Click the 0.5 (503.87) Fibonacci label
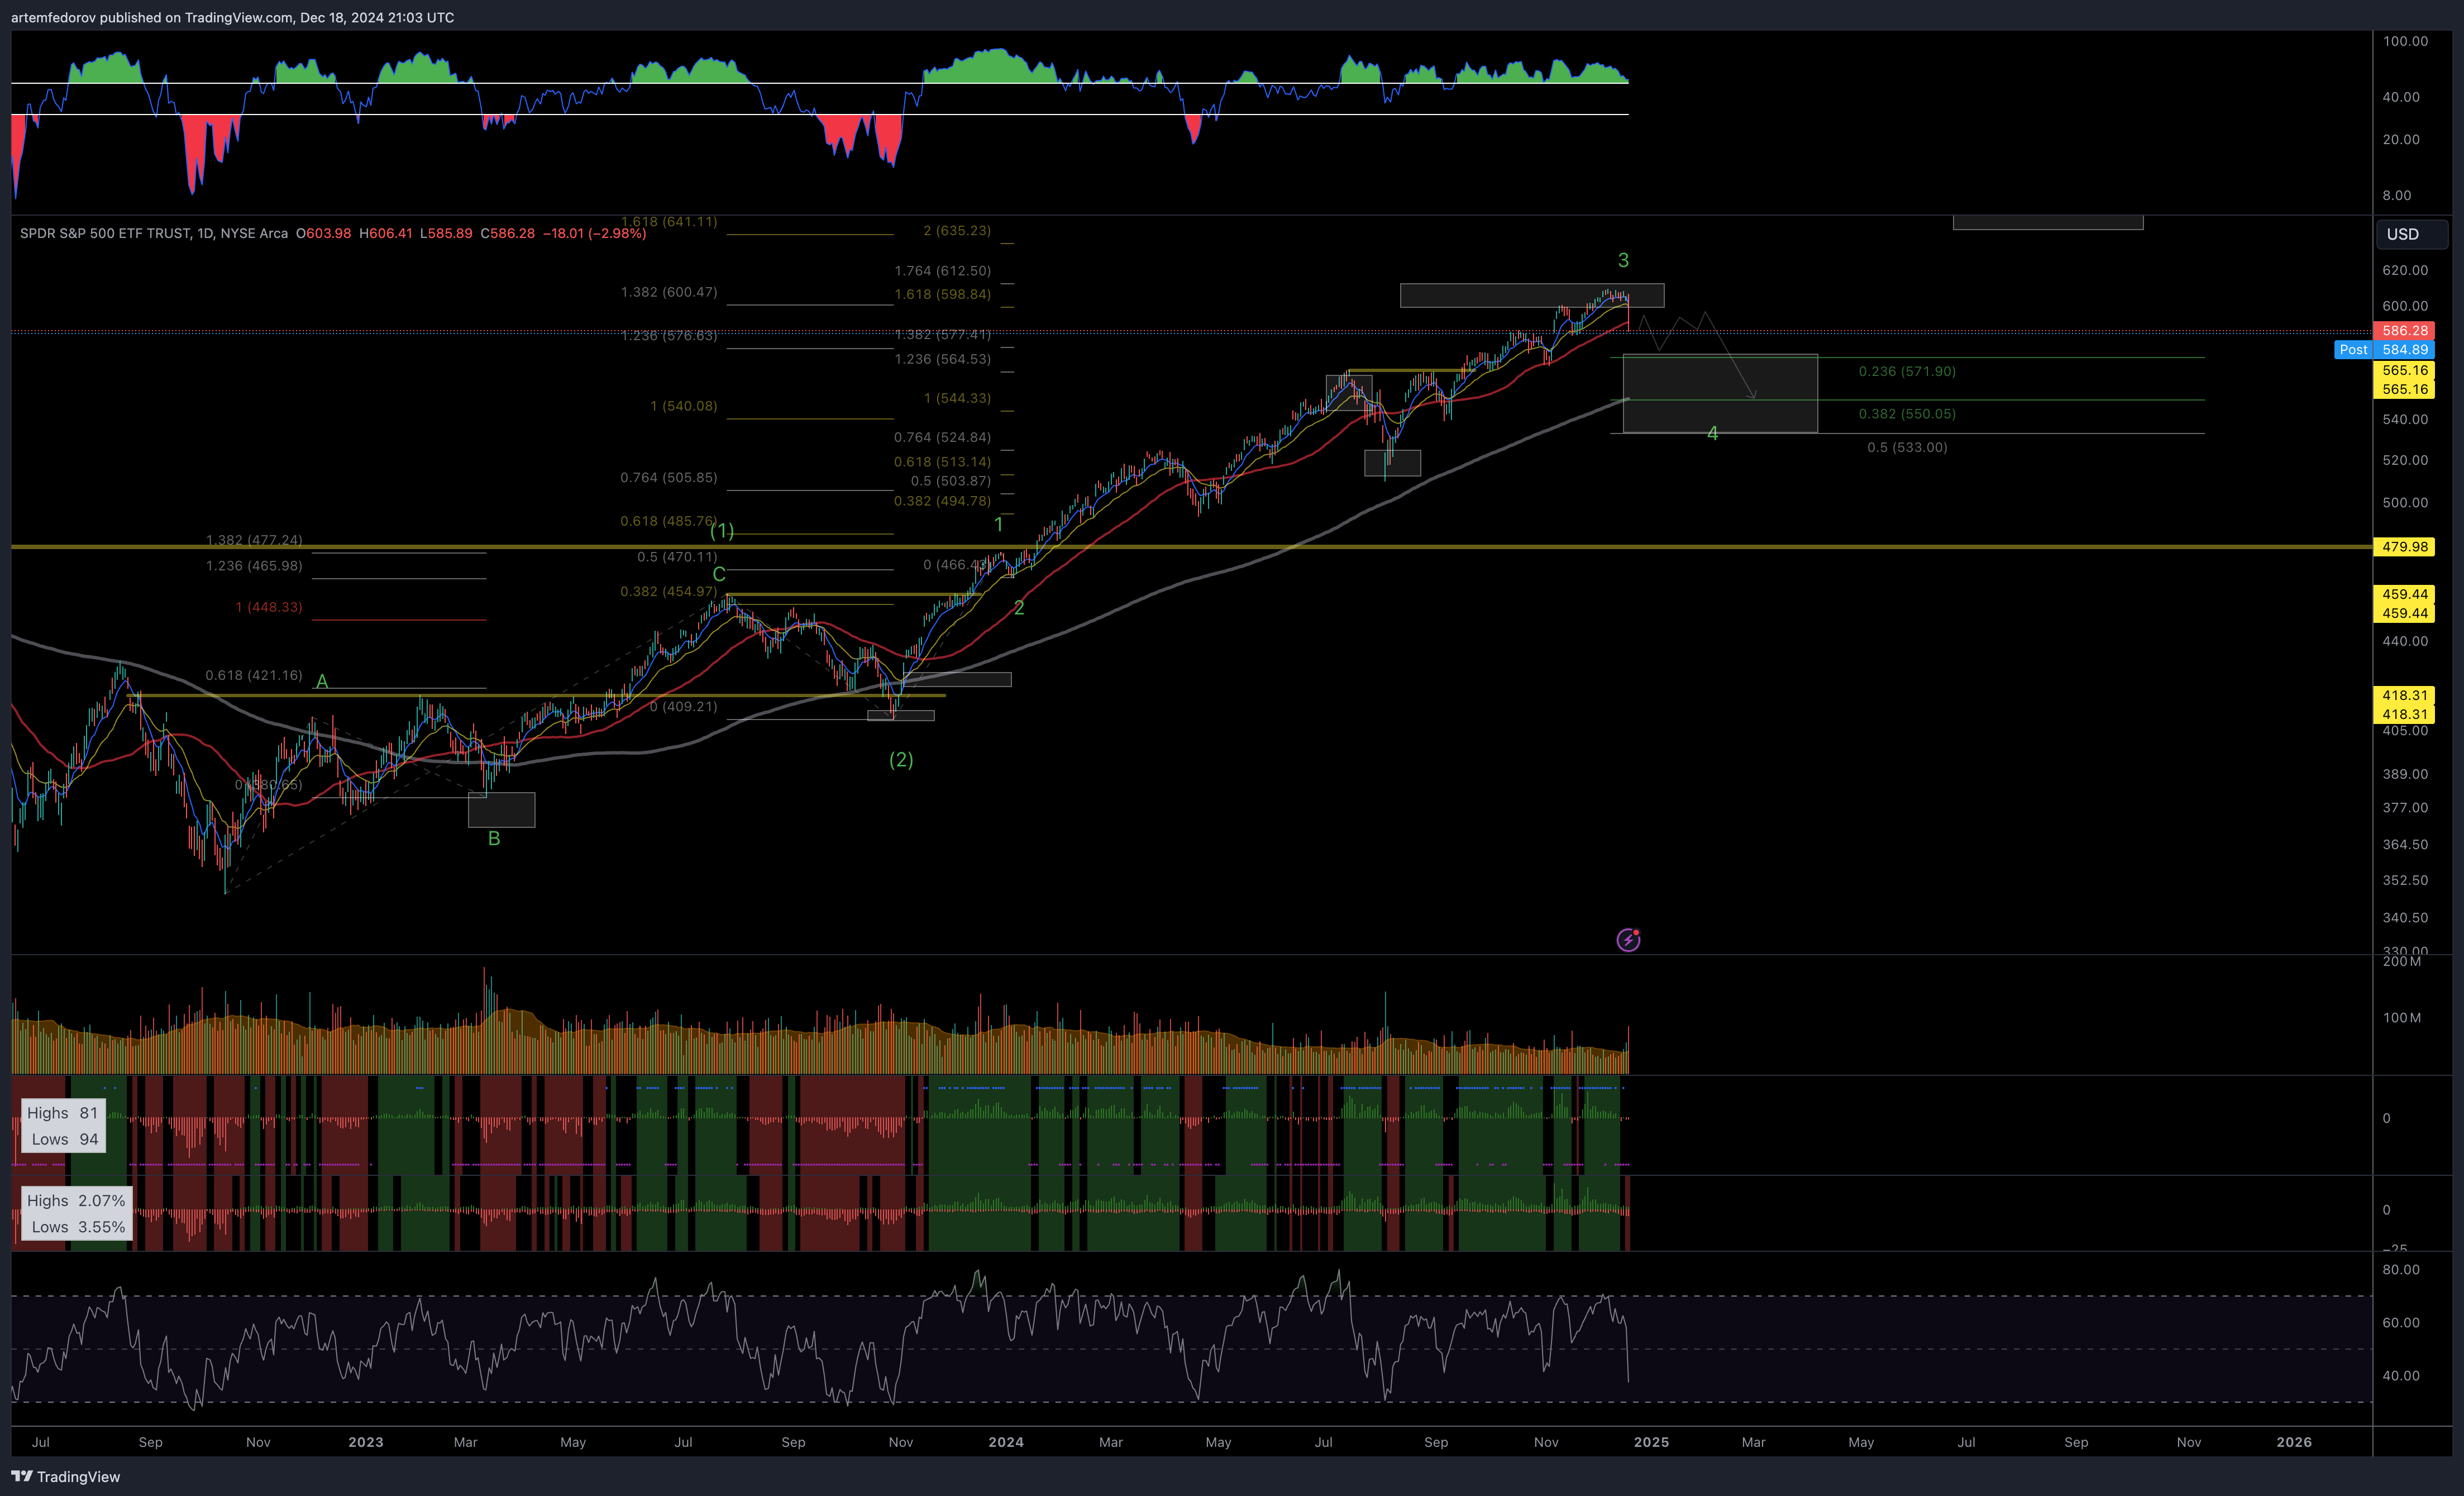2464x1496 pixels. coord(950,481)
